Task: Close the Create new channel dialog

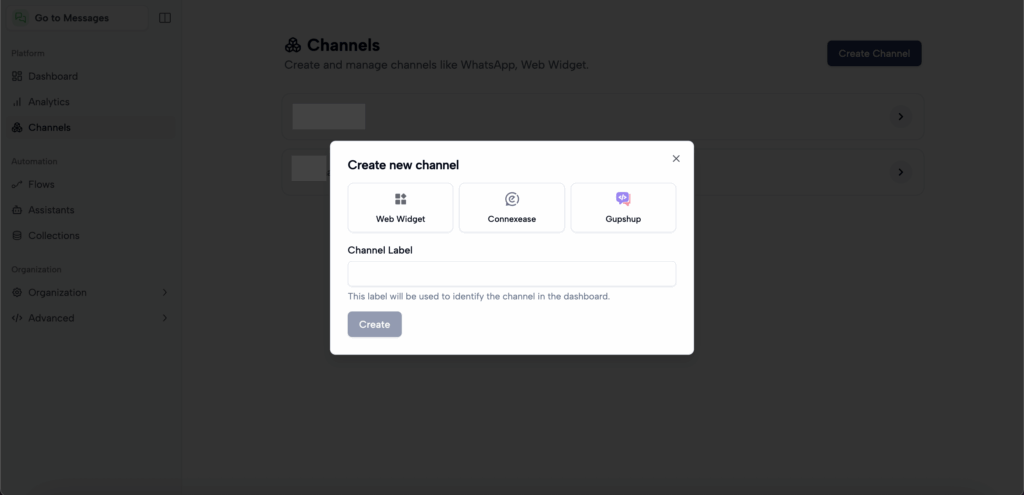Action: coord(676,158)
